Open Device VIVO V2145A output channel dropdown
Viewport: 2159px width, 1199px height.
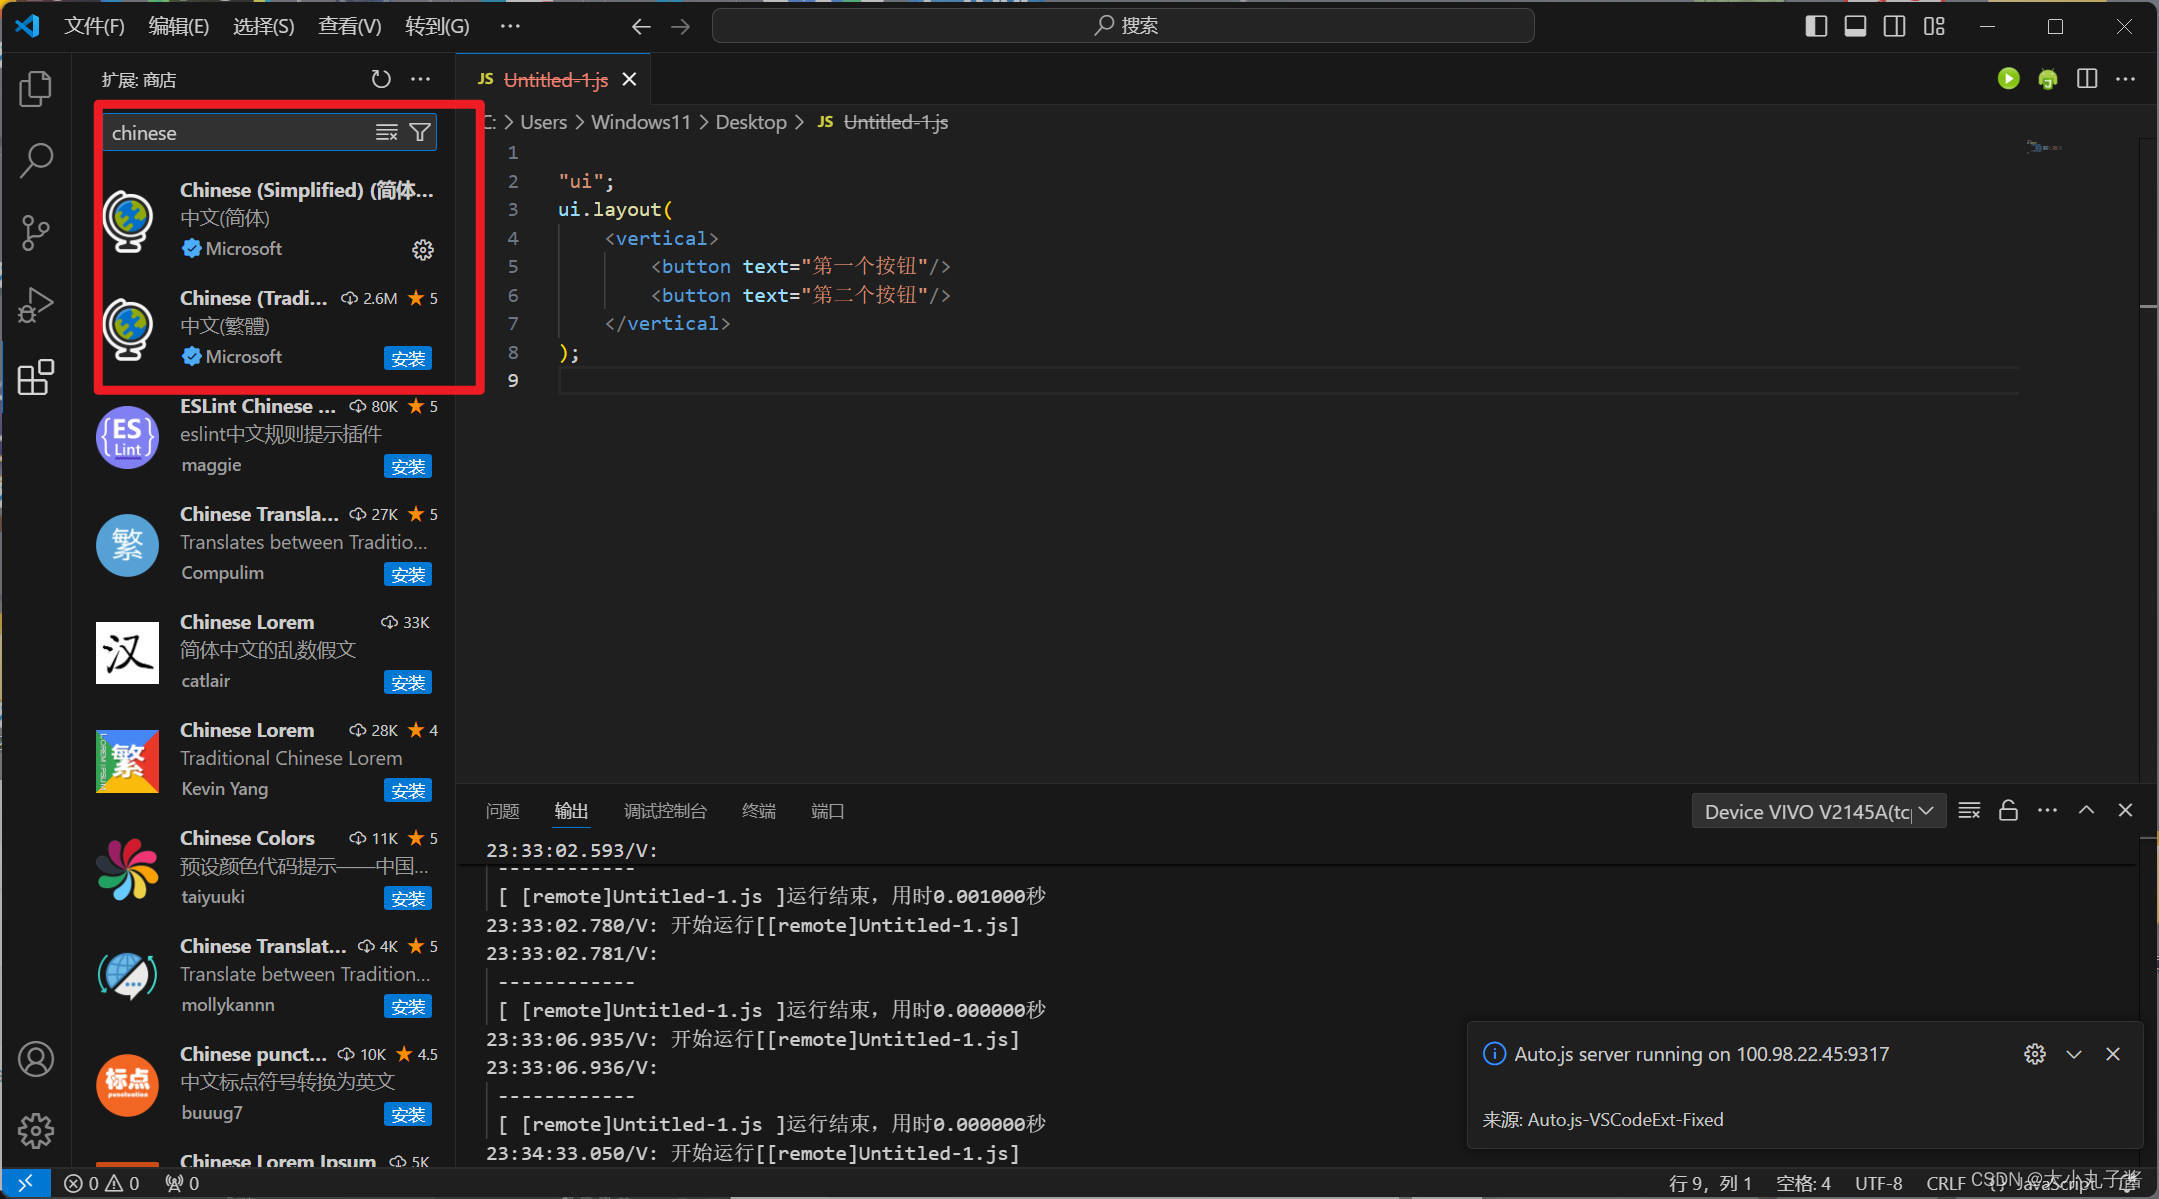point(1818,811)
